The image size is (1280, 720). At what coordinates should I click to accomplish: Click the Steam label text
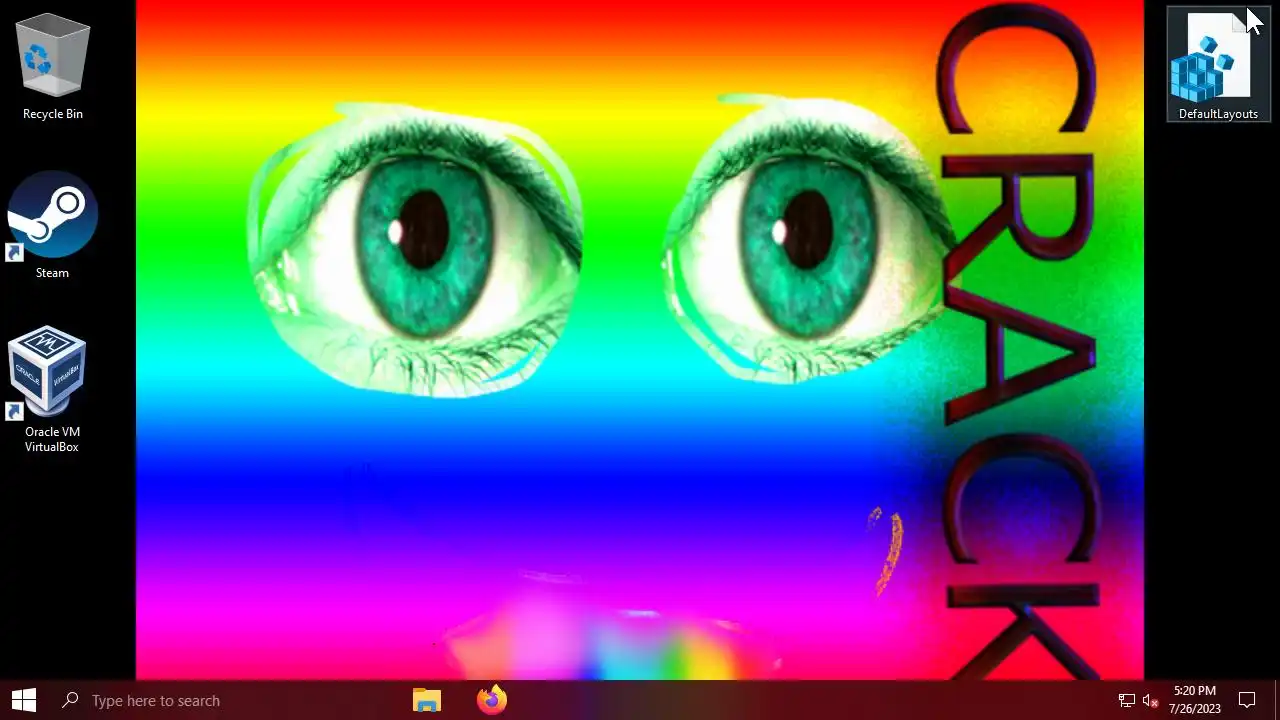(x=52, y=273)
